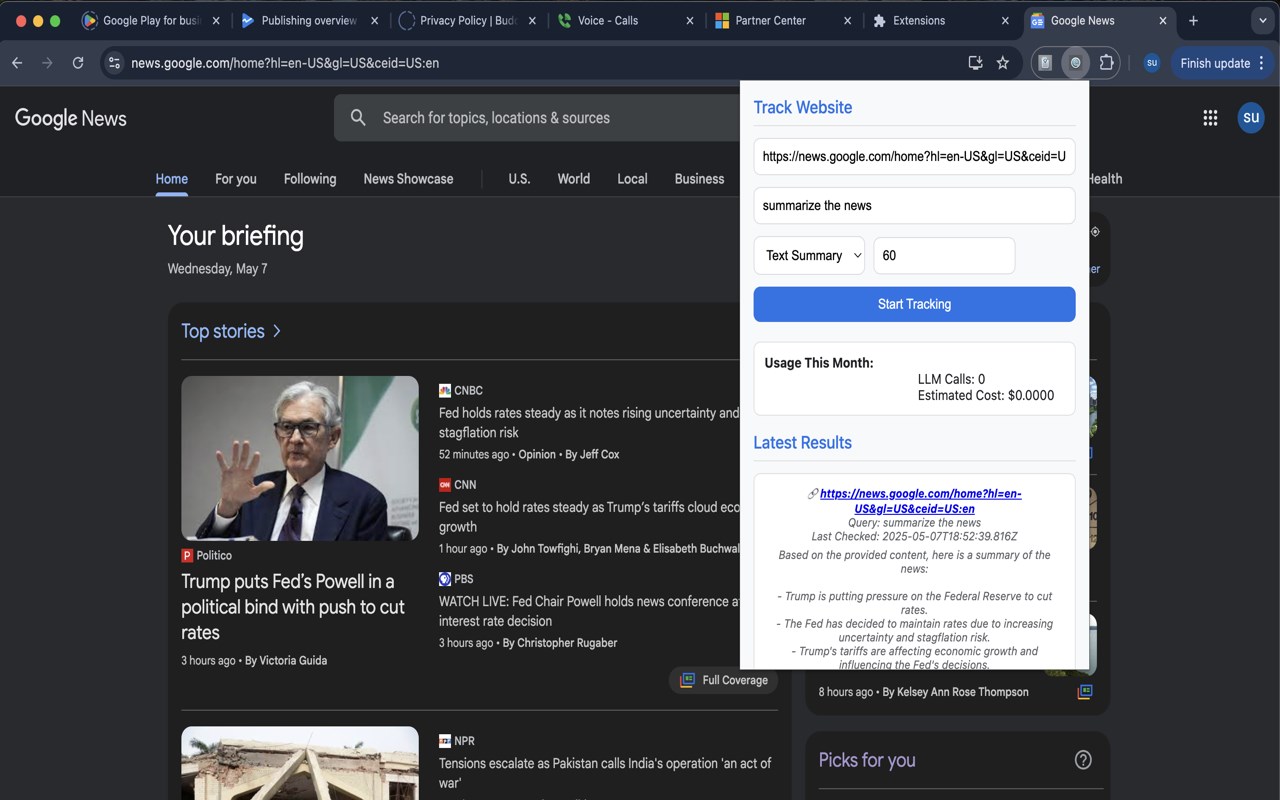Viewport: 1280px width, 800px height.
Task: Click the Start Tracking button
Action: [914, 304]
